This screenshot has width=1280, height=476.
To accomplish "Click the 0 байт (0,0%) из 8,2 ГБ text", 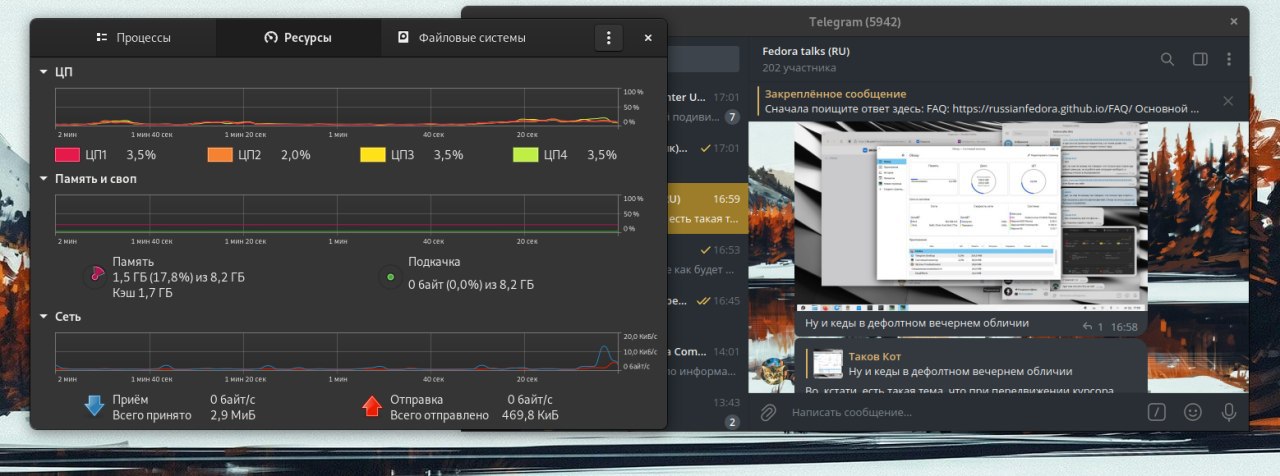I will coord(471,285).
